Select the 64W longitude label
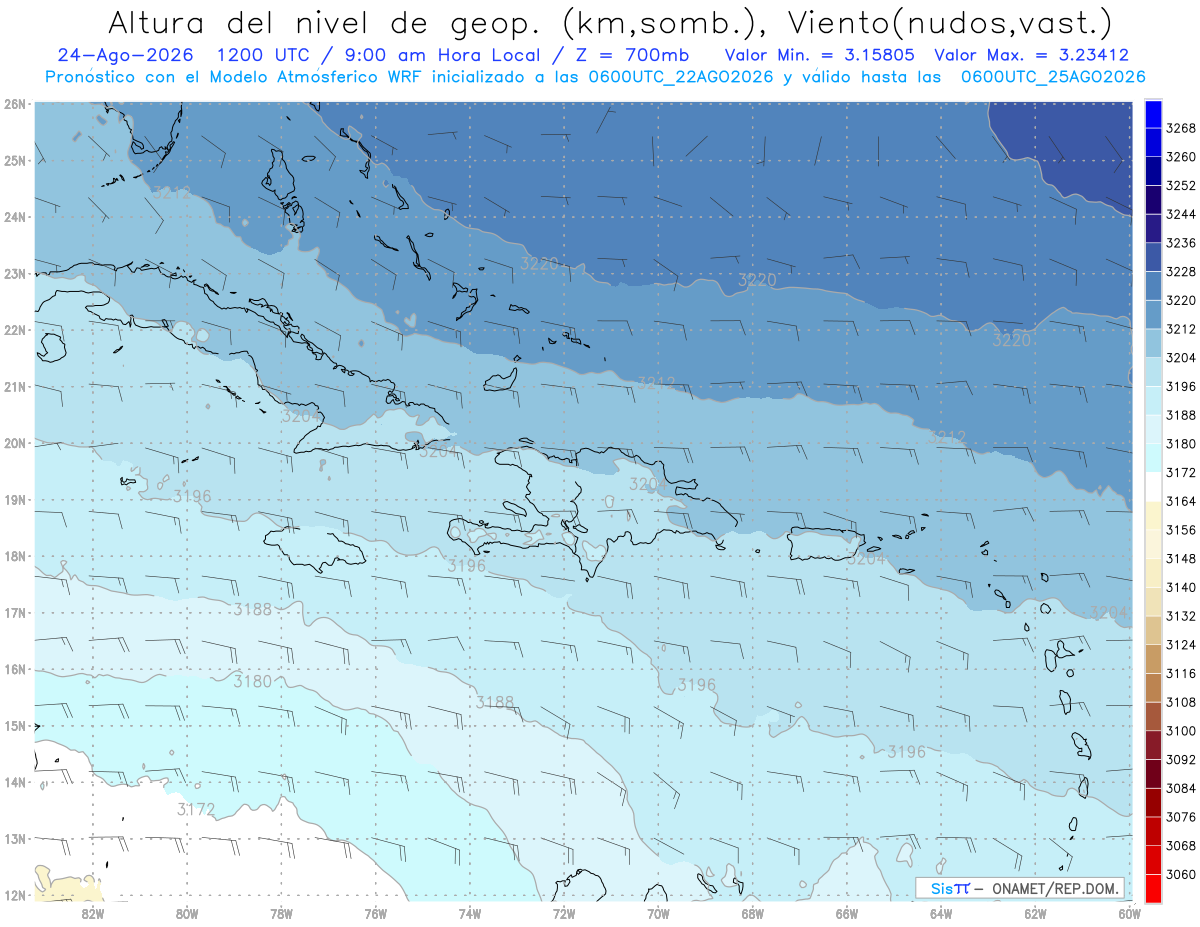This screenshot has width=1200, height=927. point(941,913)
